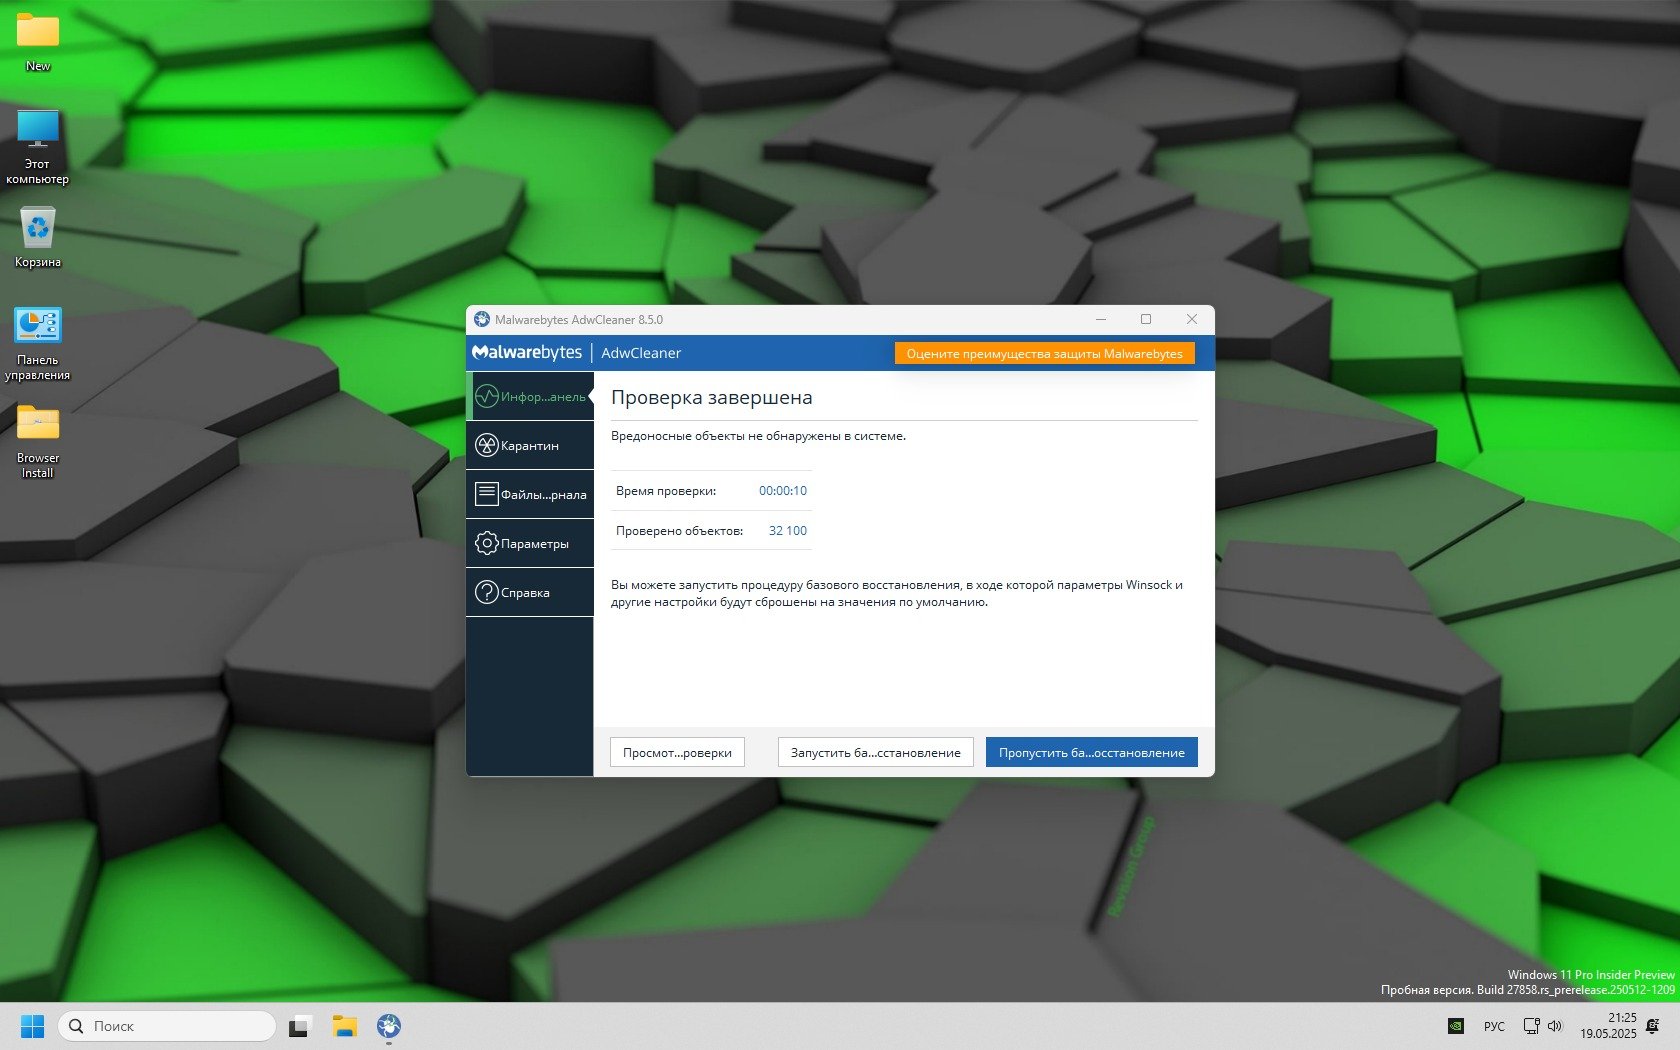Click the Проверено объектов label
The width and height of the screenshot is (1680, 1050).
point(679,530)
